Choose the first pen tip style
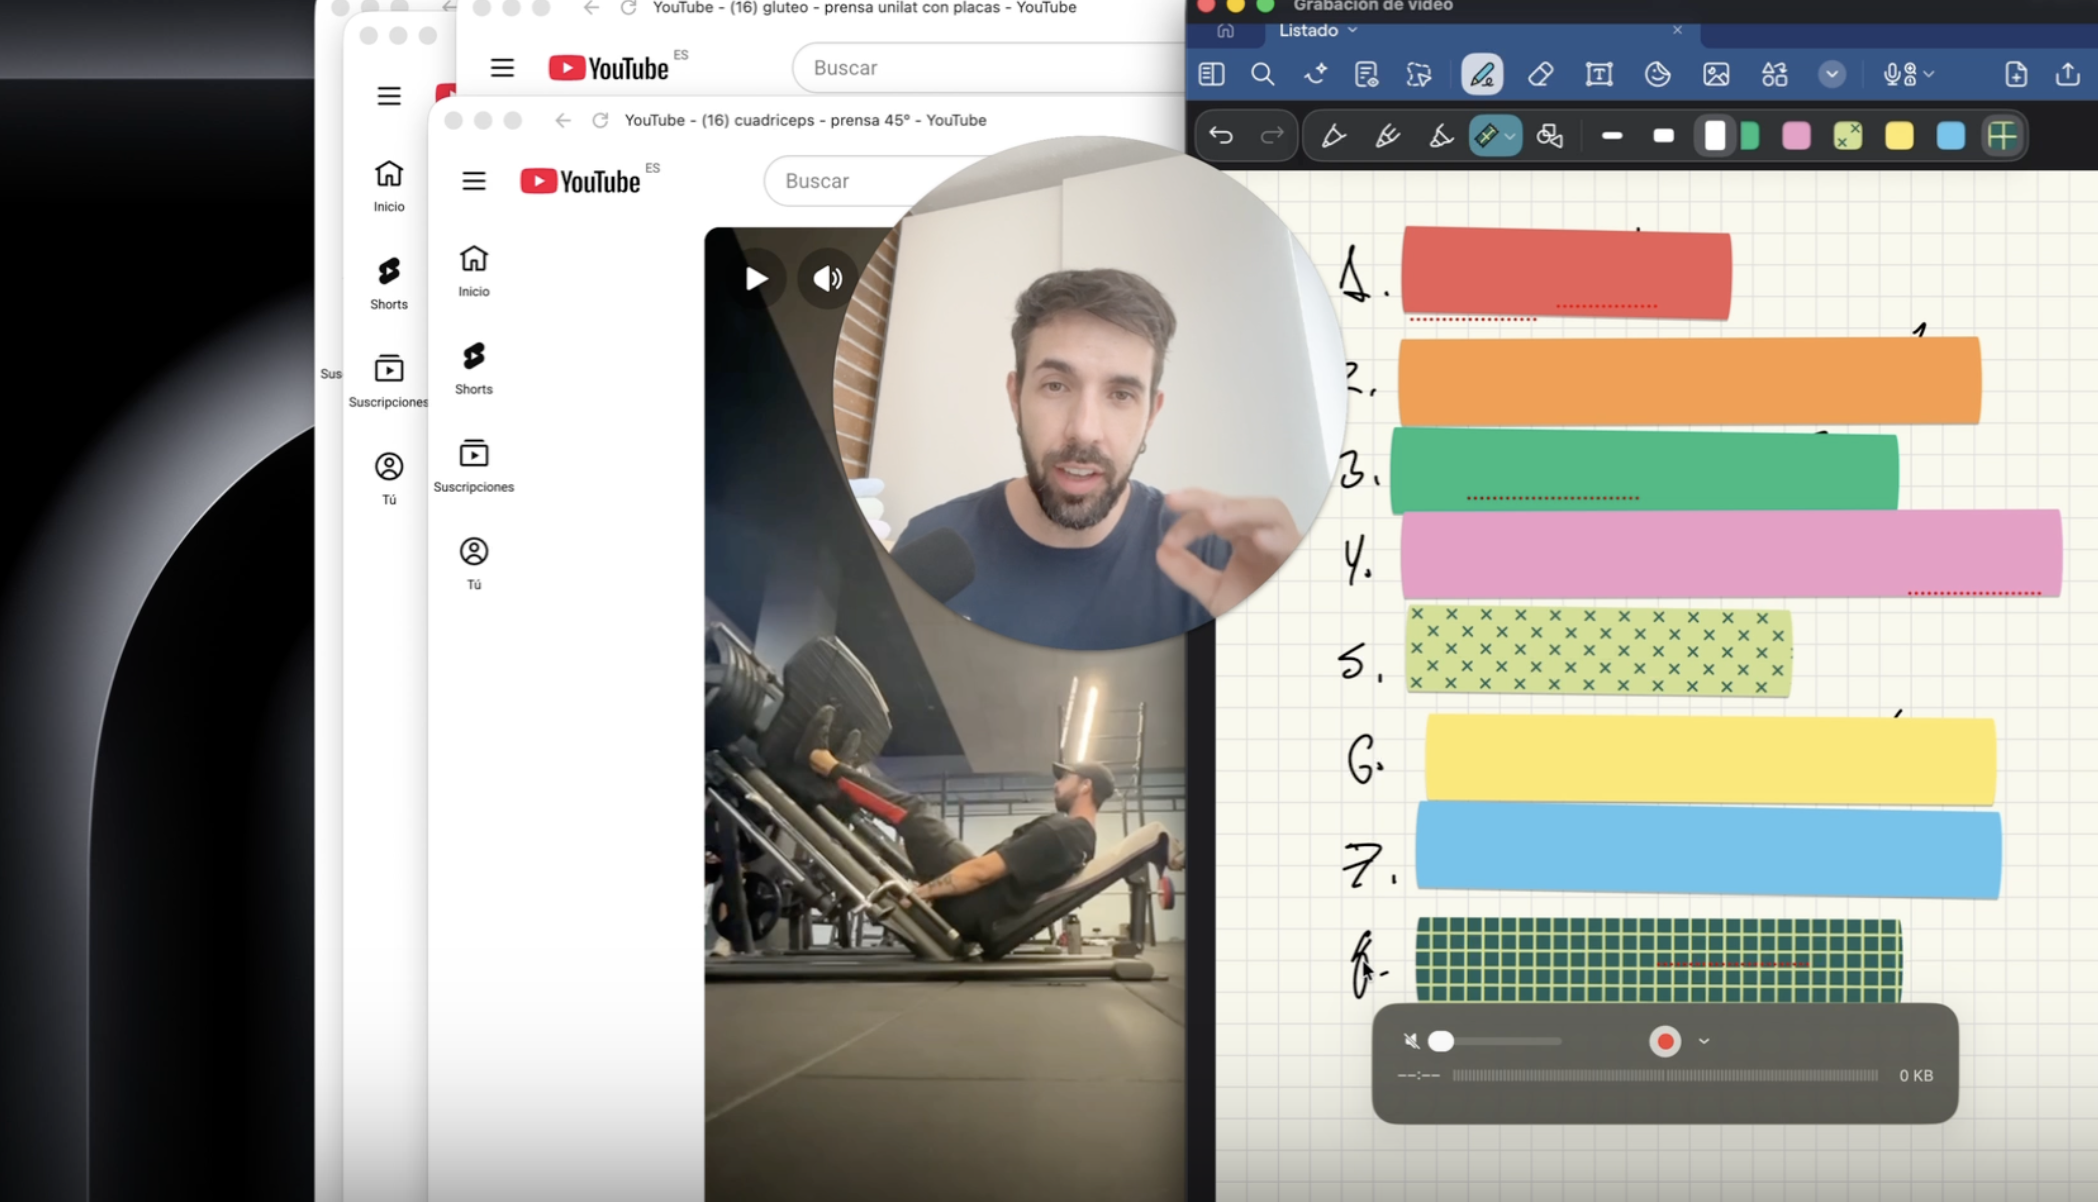 1333,135
